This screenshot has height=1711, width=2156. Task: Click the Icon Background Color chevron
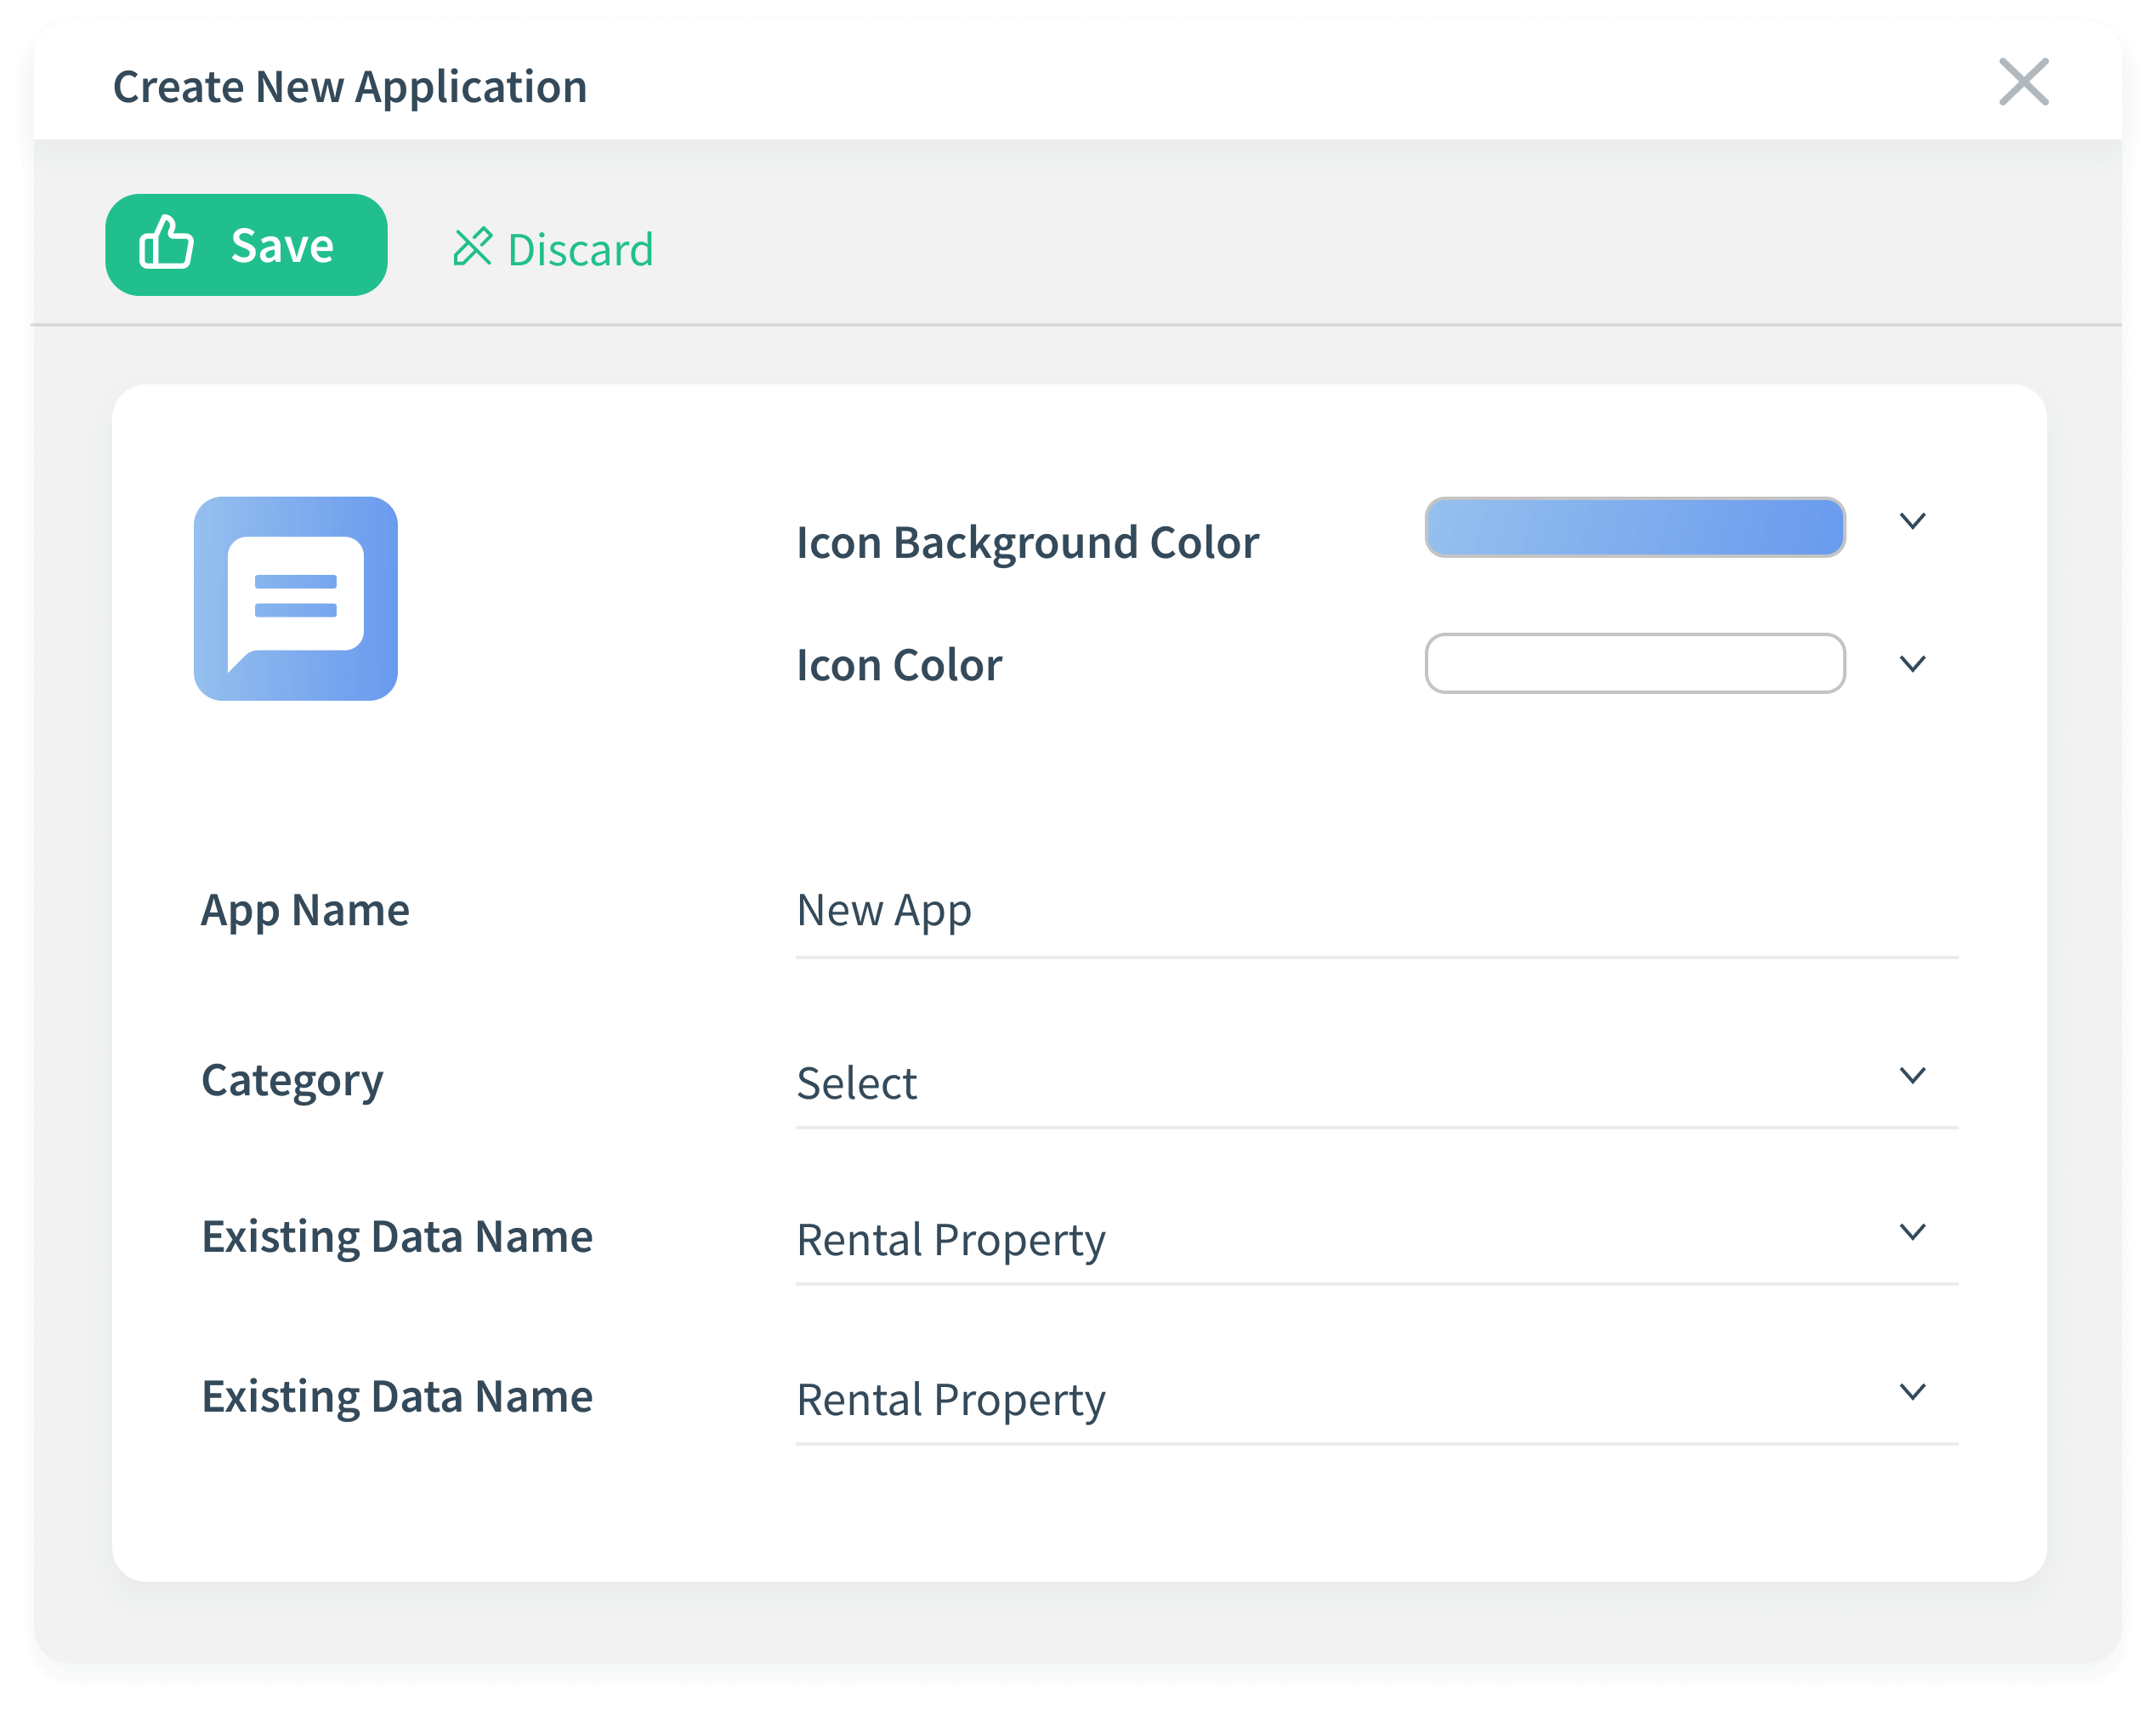[1913, 521]
